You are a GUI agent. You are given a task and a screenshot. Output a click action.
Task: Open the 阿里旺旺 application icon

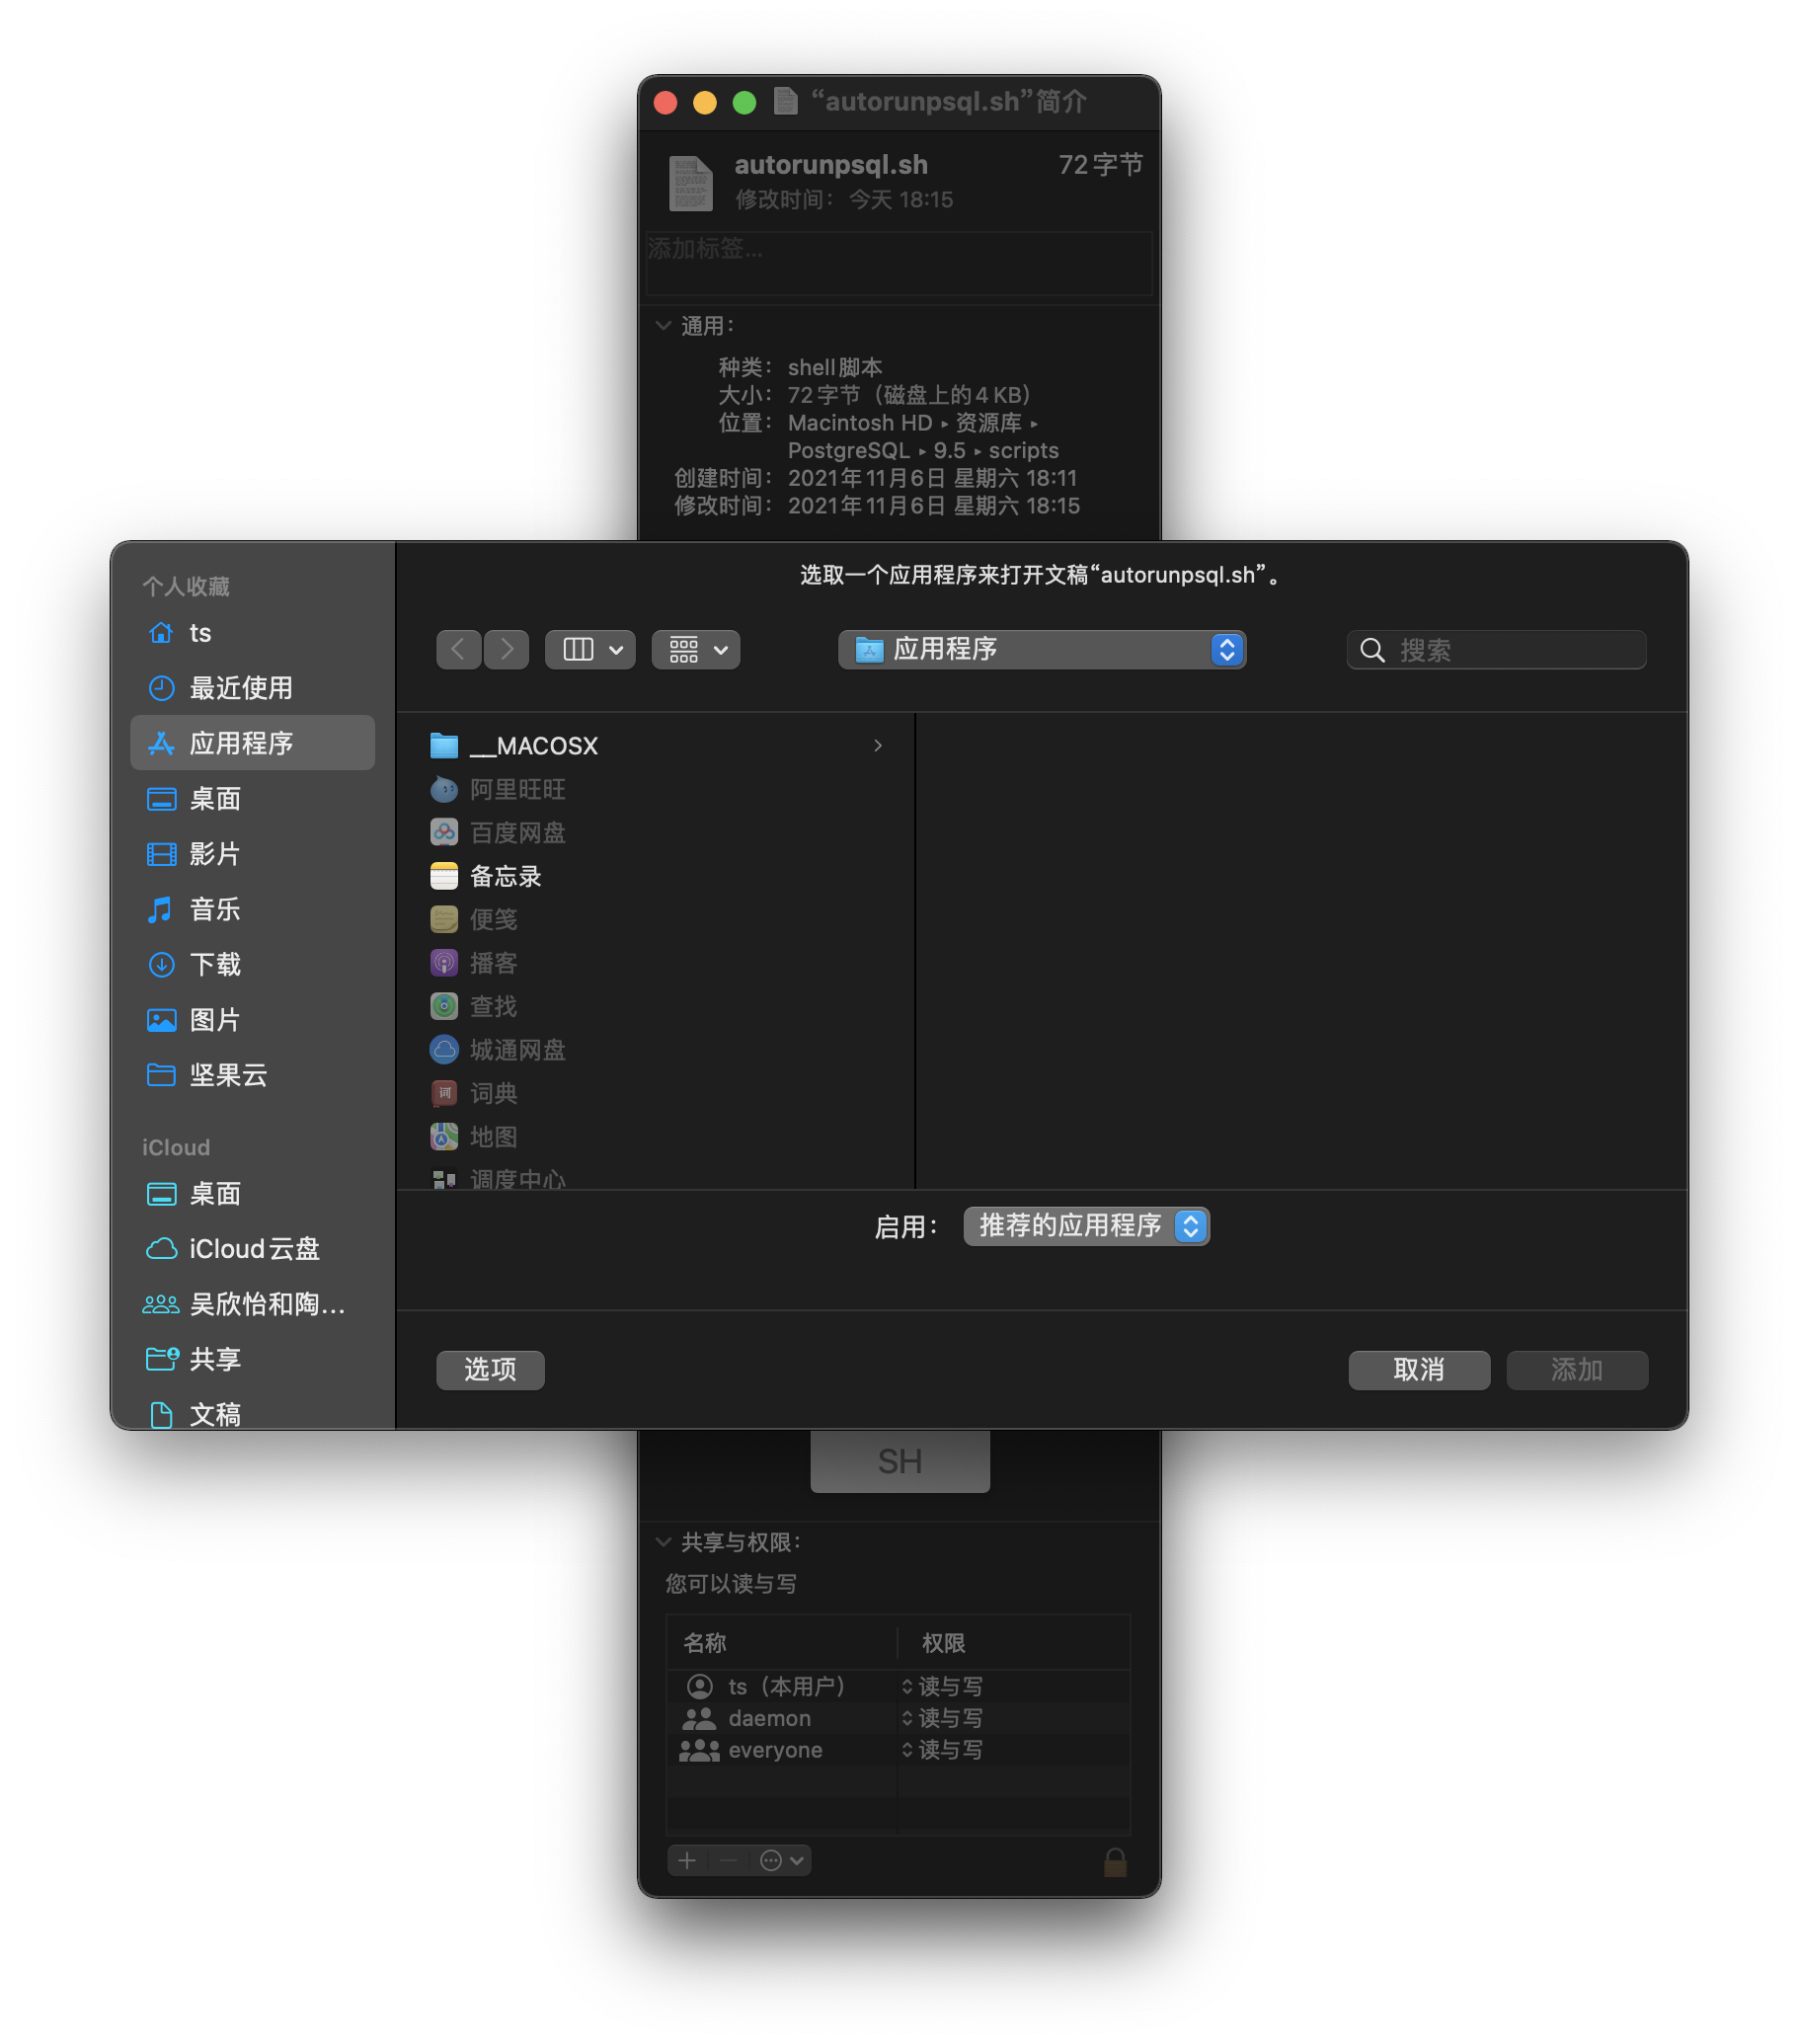518,789
